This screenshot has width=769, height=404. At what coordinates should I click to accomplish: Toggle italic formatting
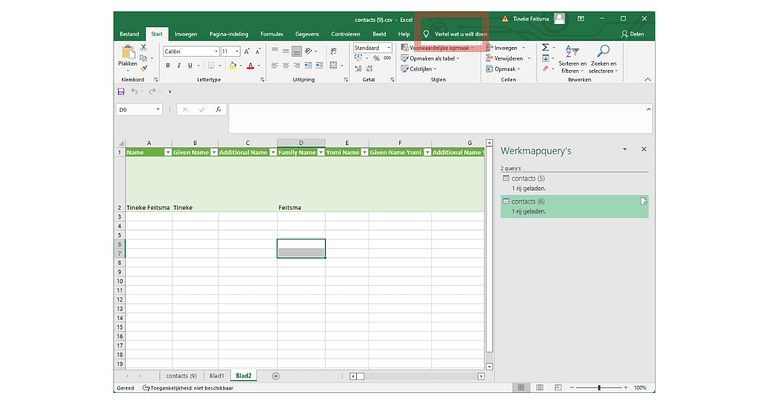coord(180,66)
